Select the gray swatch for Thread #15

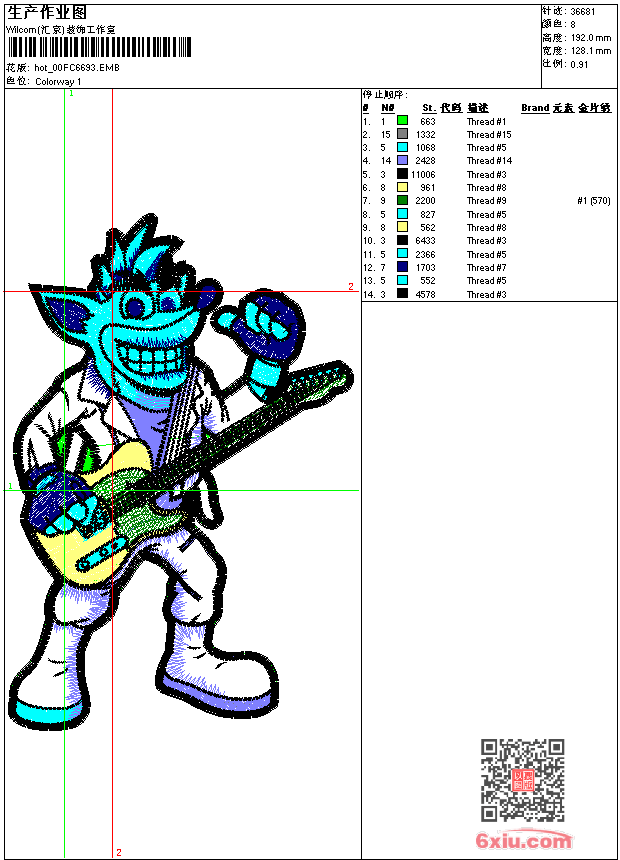pyautogui.click(x=402, y=134)
